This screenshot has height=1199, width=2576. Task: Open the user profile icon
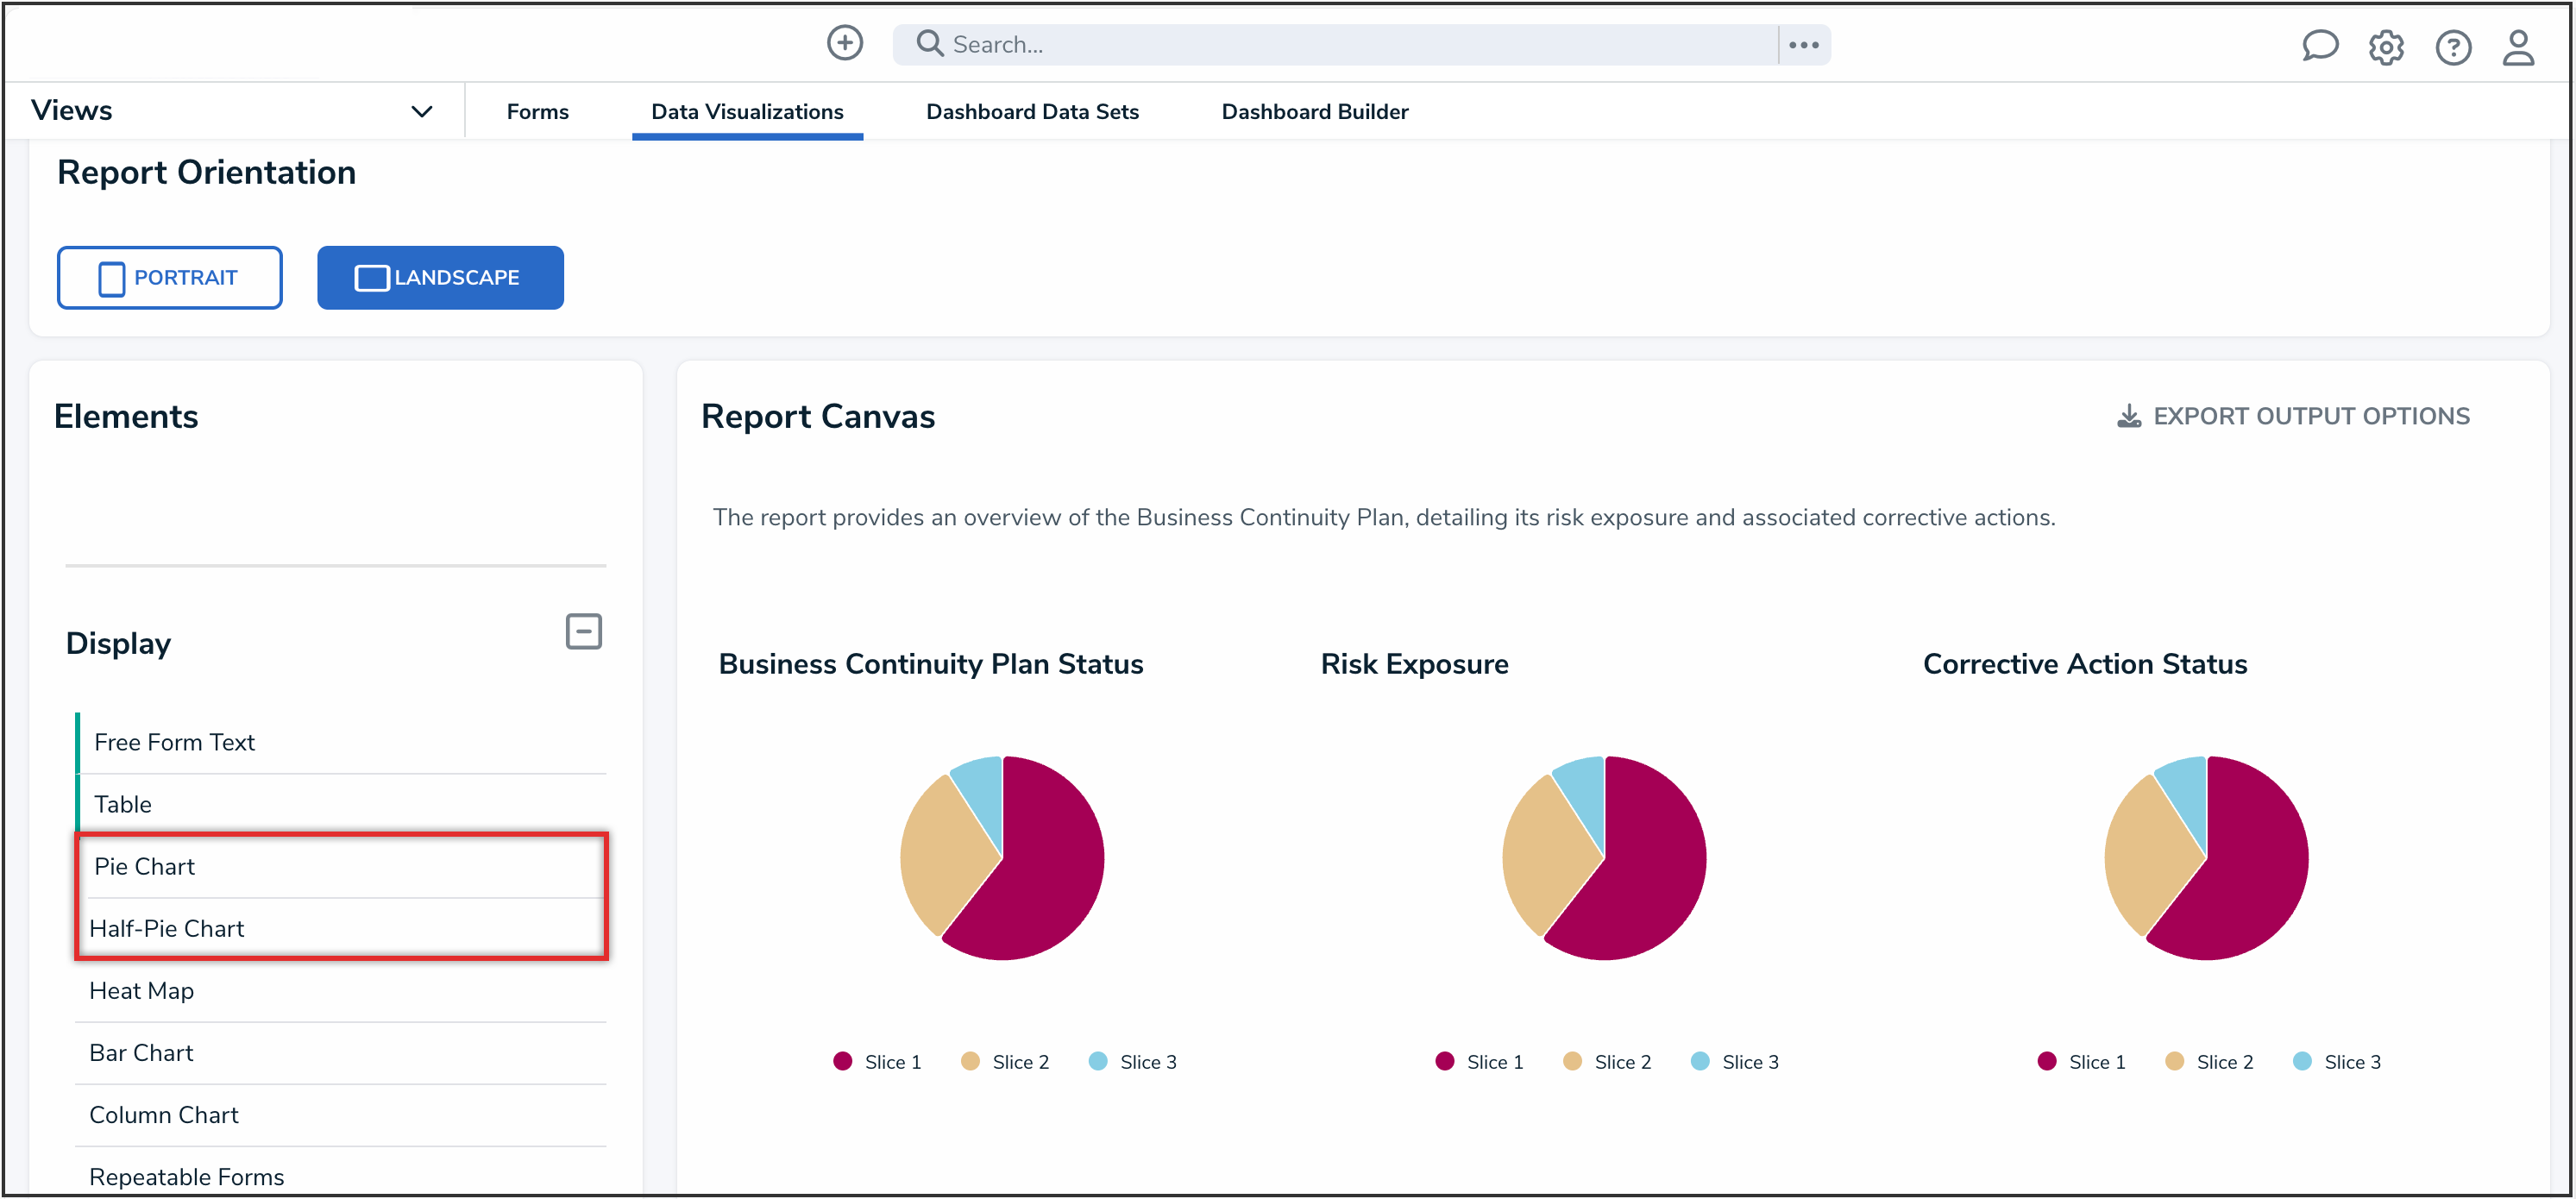point(2518,47)
